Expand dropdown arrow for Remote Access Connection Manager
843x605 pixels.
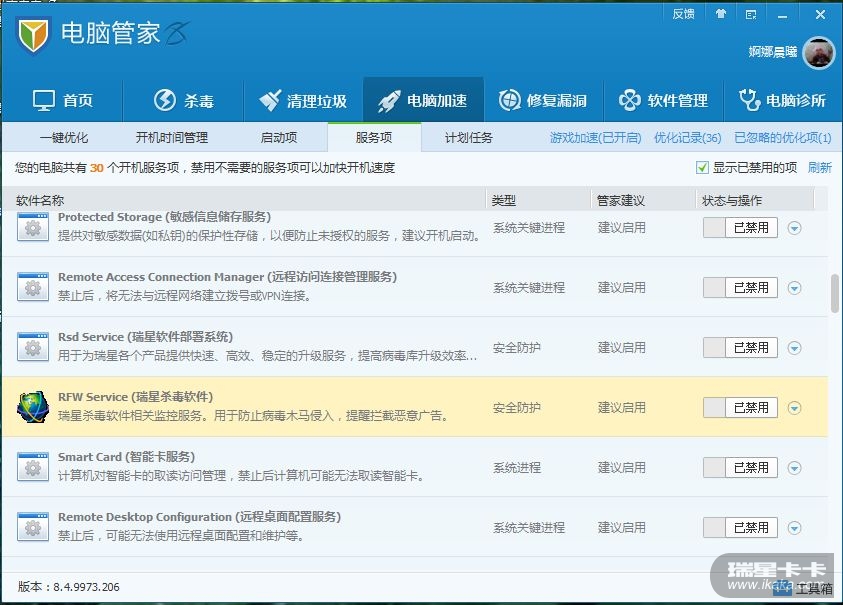(x=795, y=288)
